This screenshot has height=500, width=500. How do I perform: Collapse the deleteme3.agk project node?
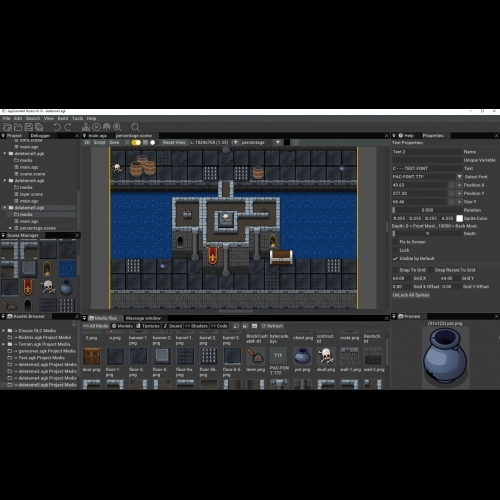[5, 154]
